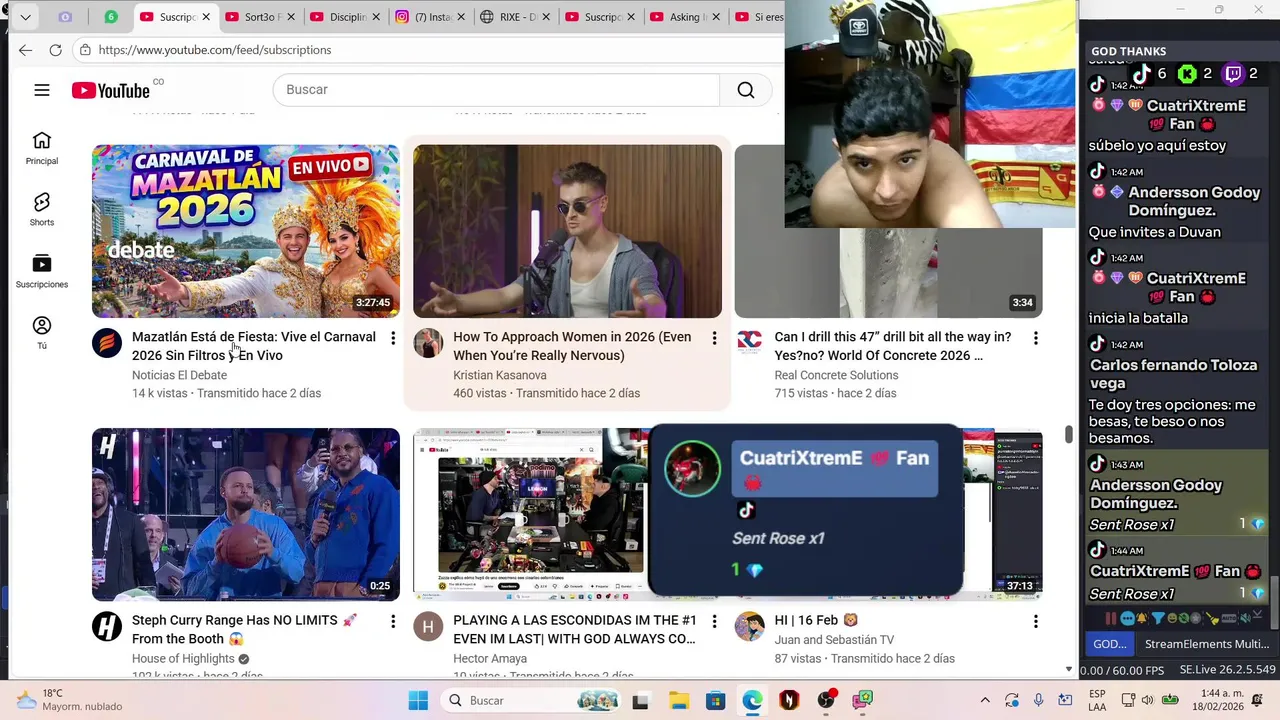Open the Hector Amaya channel name link

coord(490,658)
